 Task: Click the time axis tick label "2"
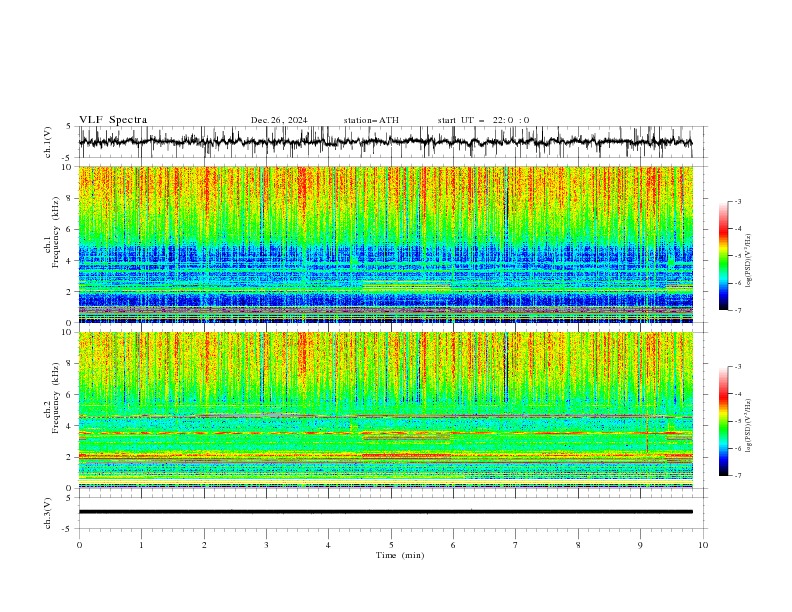click(204, 545)
